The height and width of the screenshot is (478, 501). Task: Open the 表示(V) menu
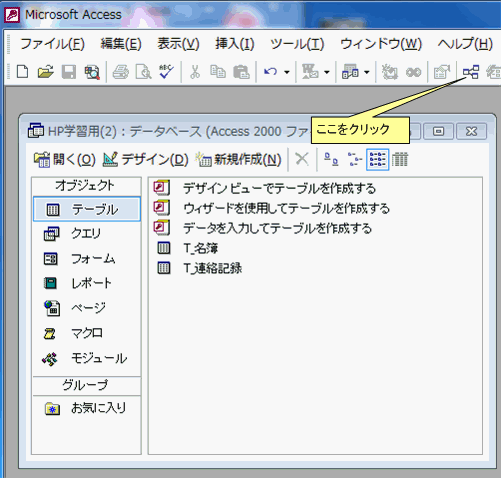[x=178, y=44]
